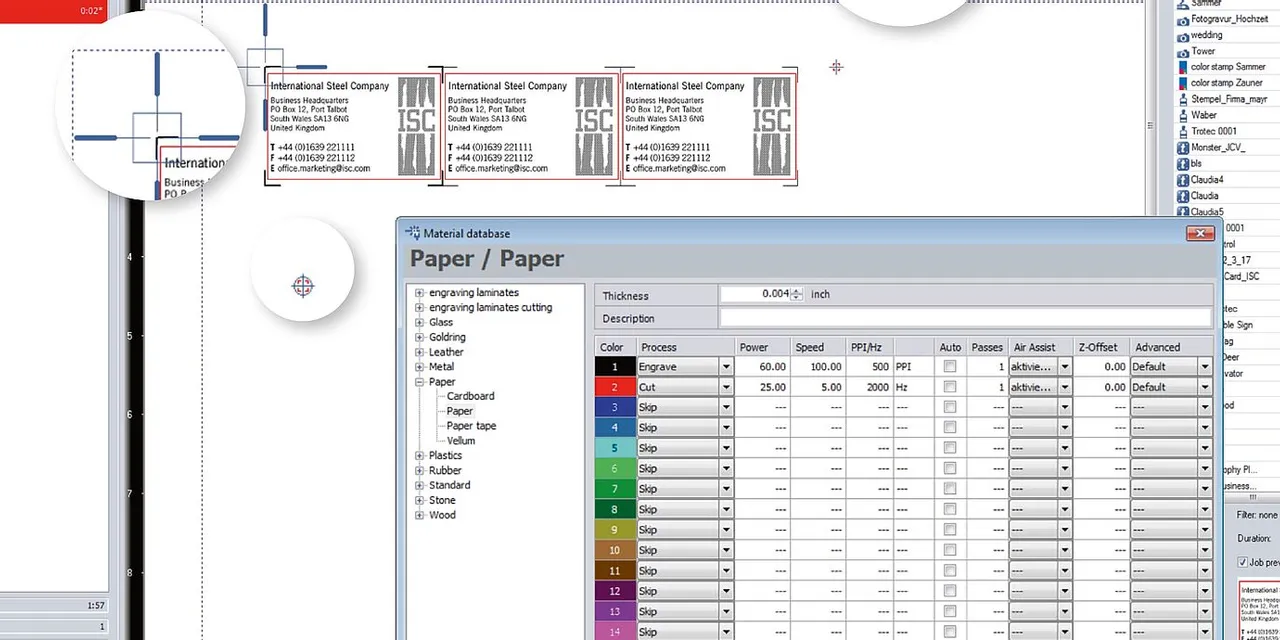The height and width of the screenshot is (640, 1280).
Task: Expand the Metal material category
Action: click(419, 366)
